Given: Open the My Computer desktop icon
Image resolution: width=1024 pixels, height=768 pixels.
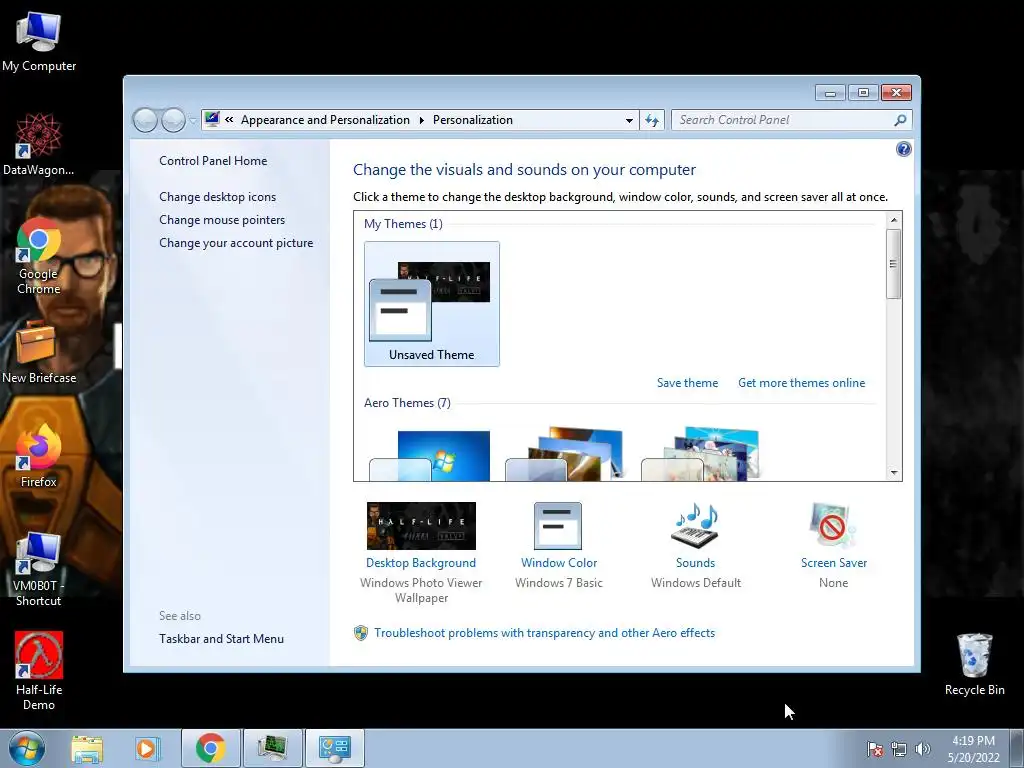Looking at the screenshot, I should 39,42.
